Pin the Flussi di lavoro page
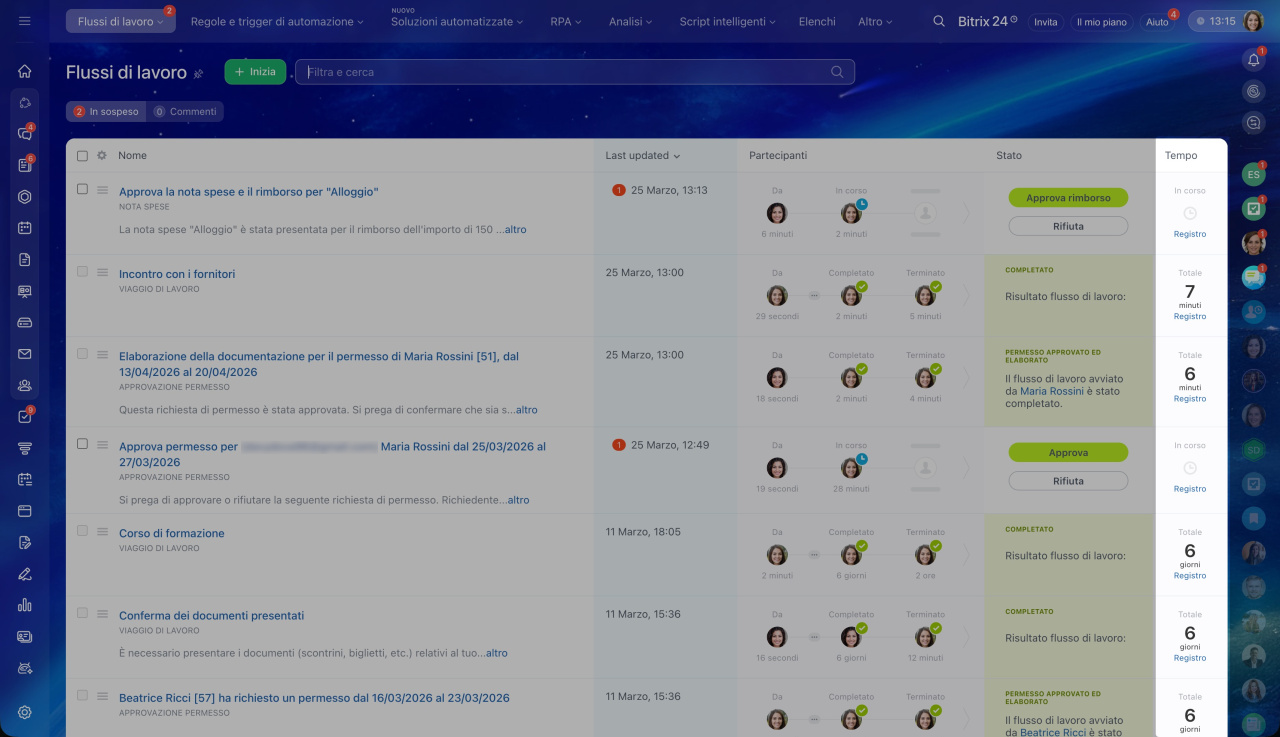Viewport: 1280px width, 737px height. pos(198,73)
